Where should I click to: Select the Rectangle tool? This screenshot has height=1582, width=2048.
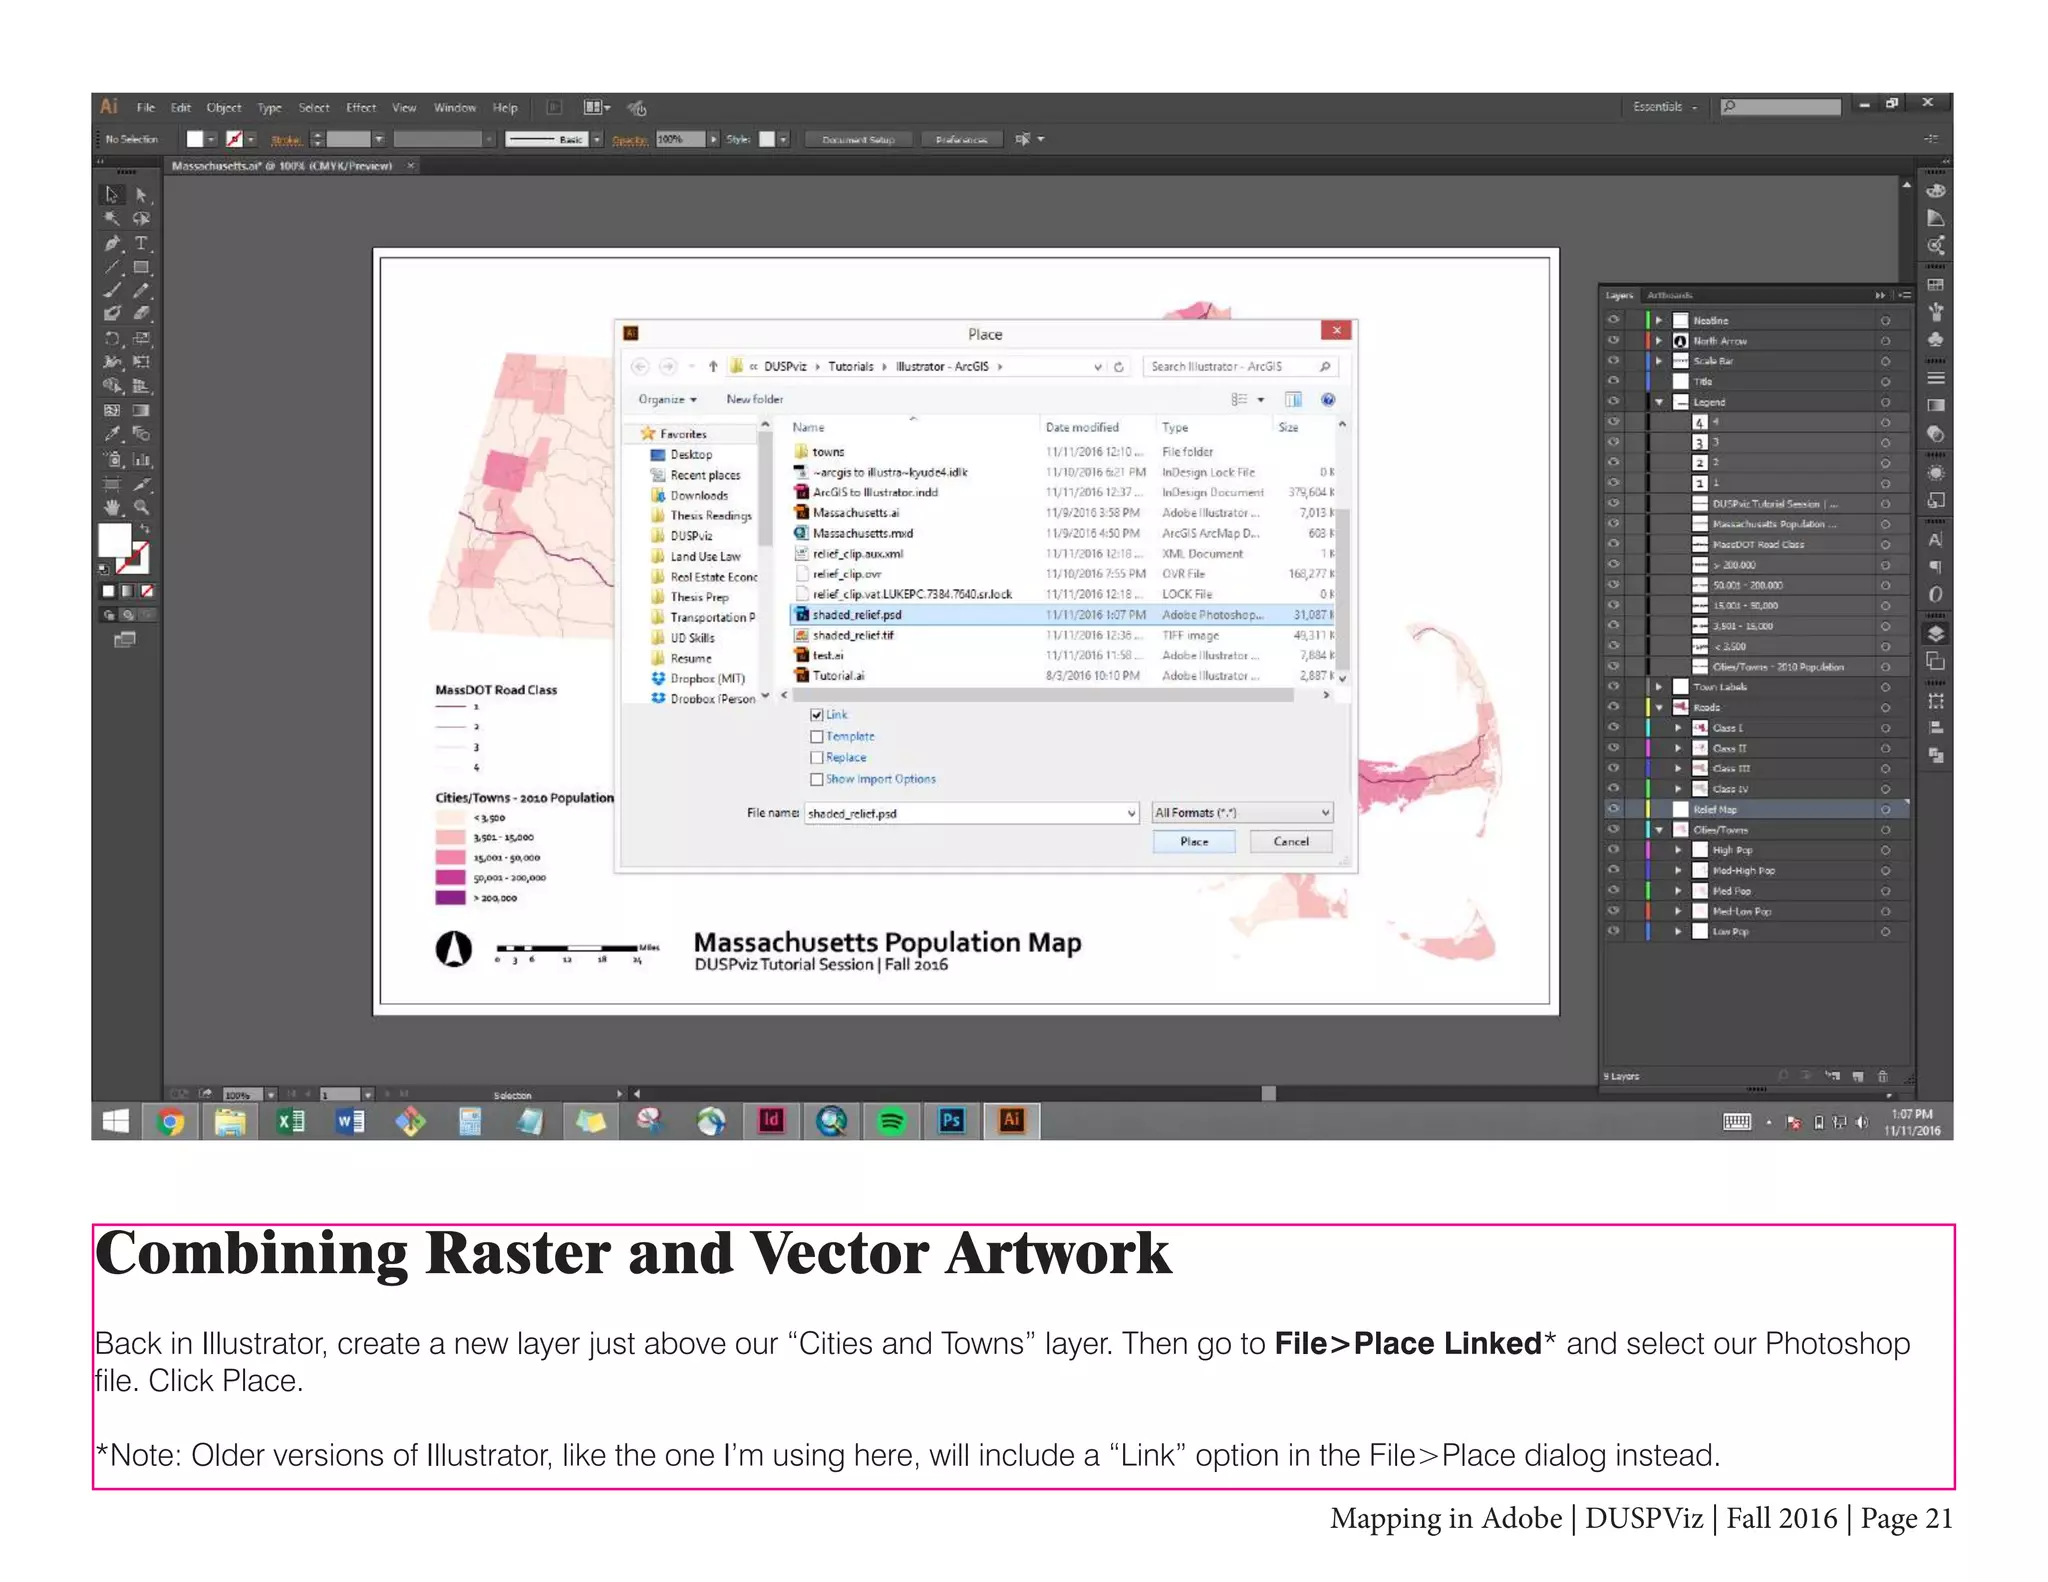pos(141,267)
